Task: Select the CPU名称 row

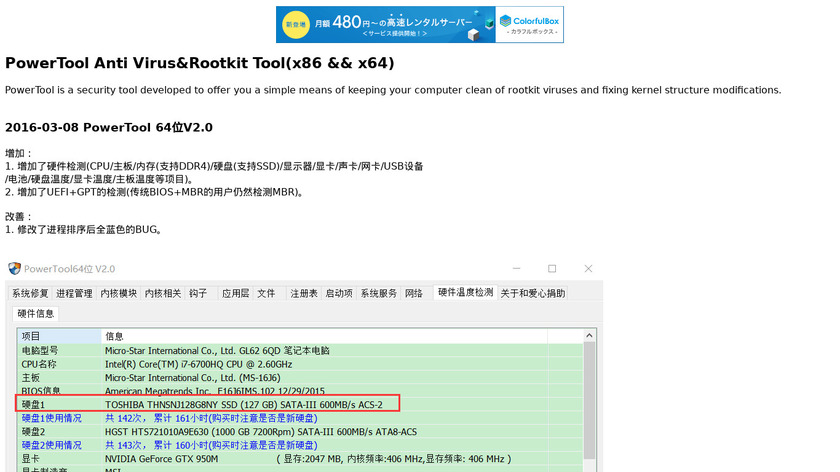Action: 300,364
